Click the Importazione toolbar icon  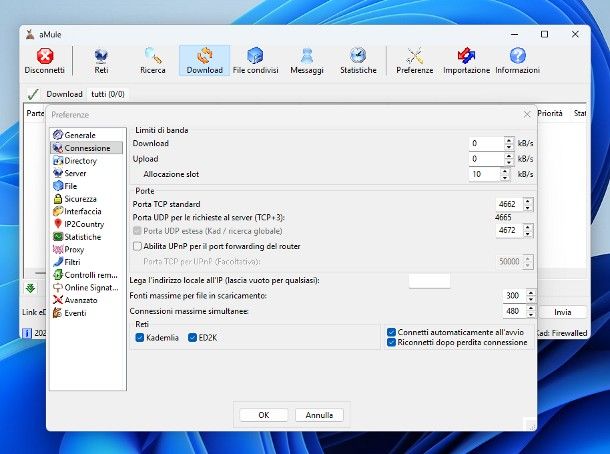click(x=466, y=61)
